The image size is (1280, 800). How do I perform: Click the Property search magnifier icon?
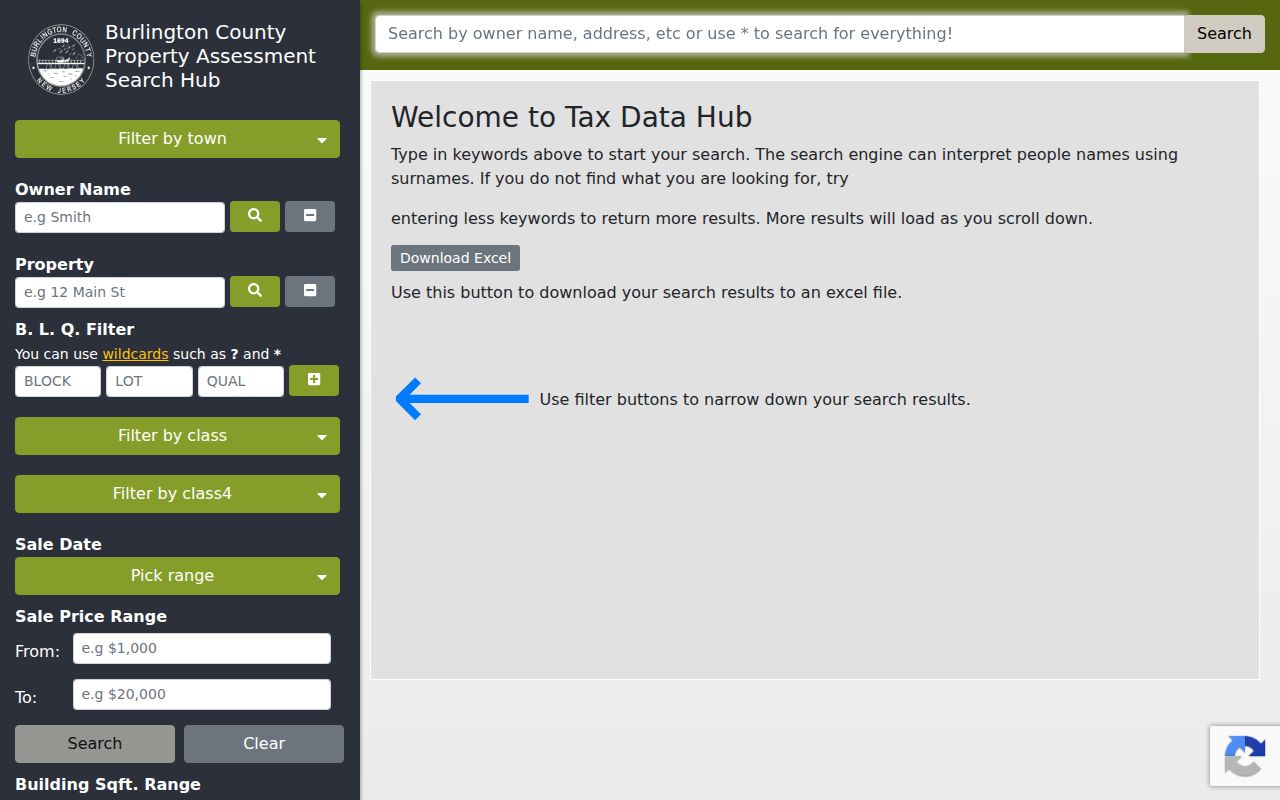tap(255, 291)
